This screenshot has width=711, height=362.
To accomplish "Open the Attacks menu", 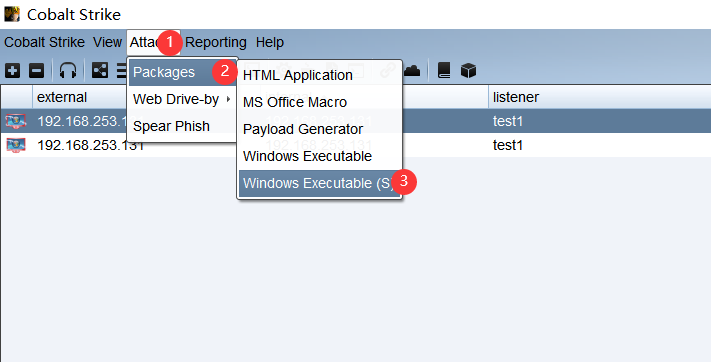I will (153, 42).
